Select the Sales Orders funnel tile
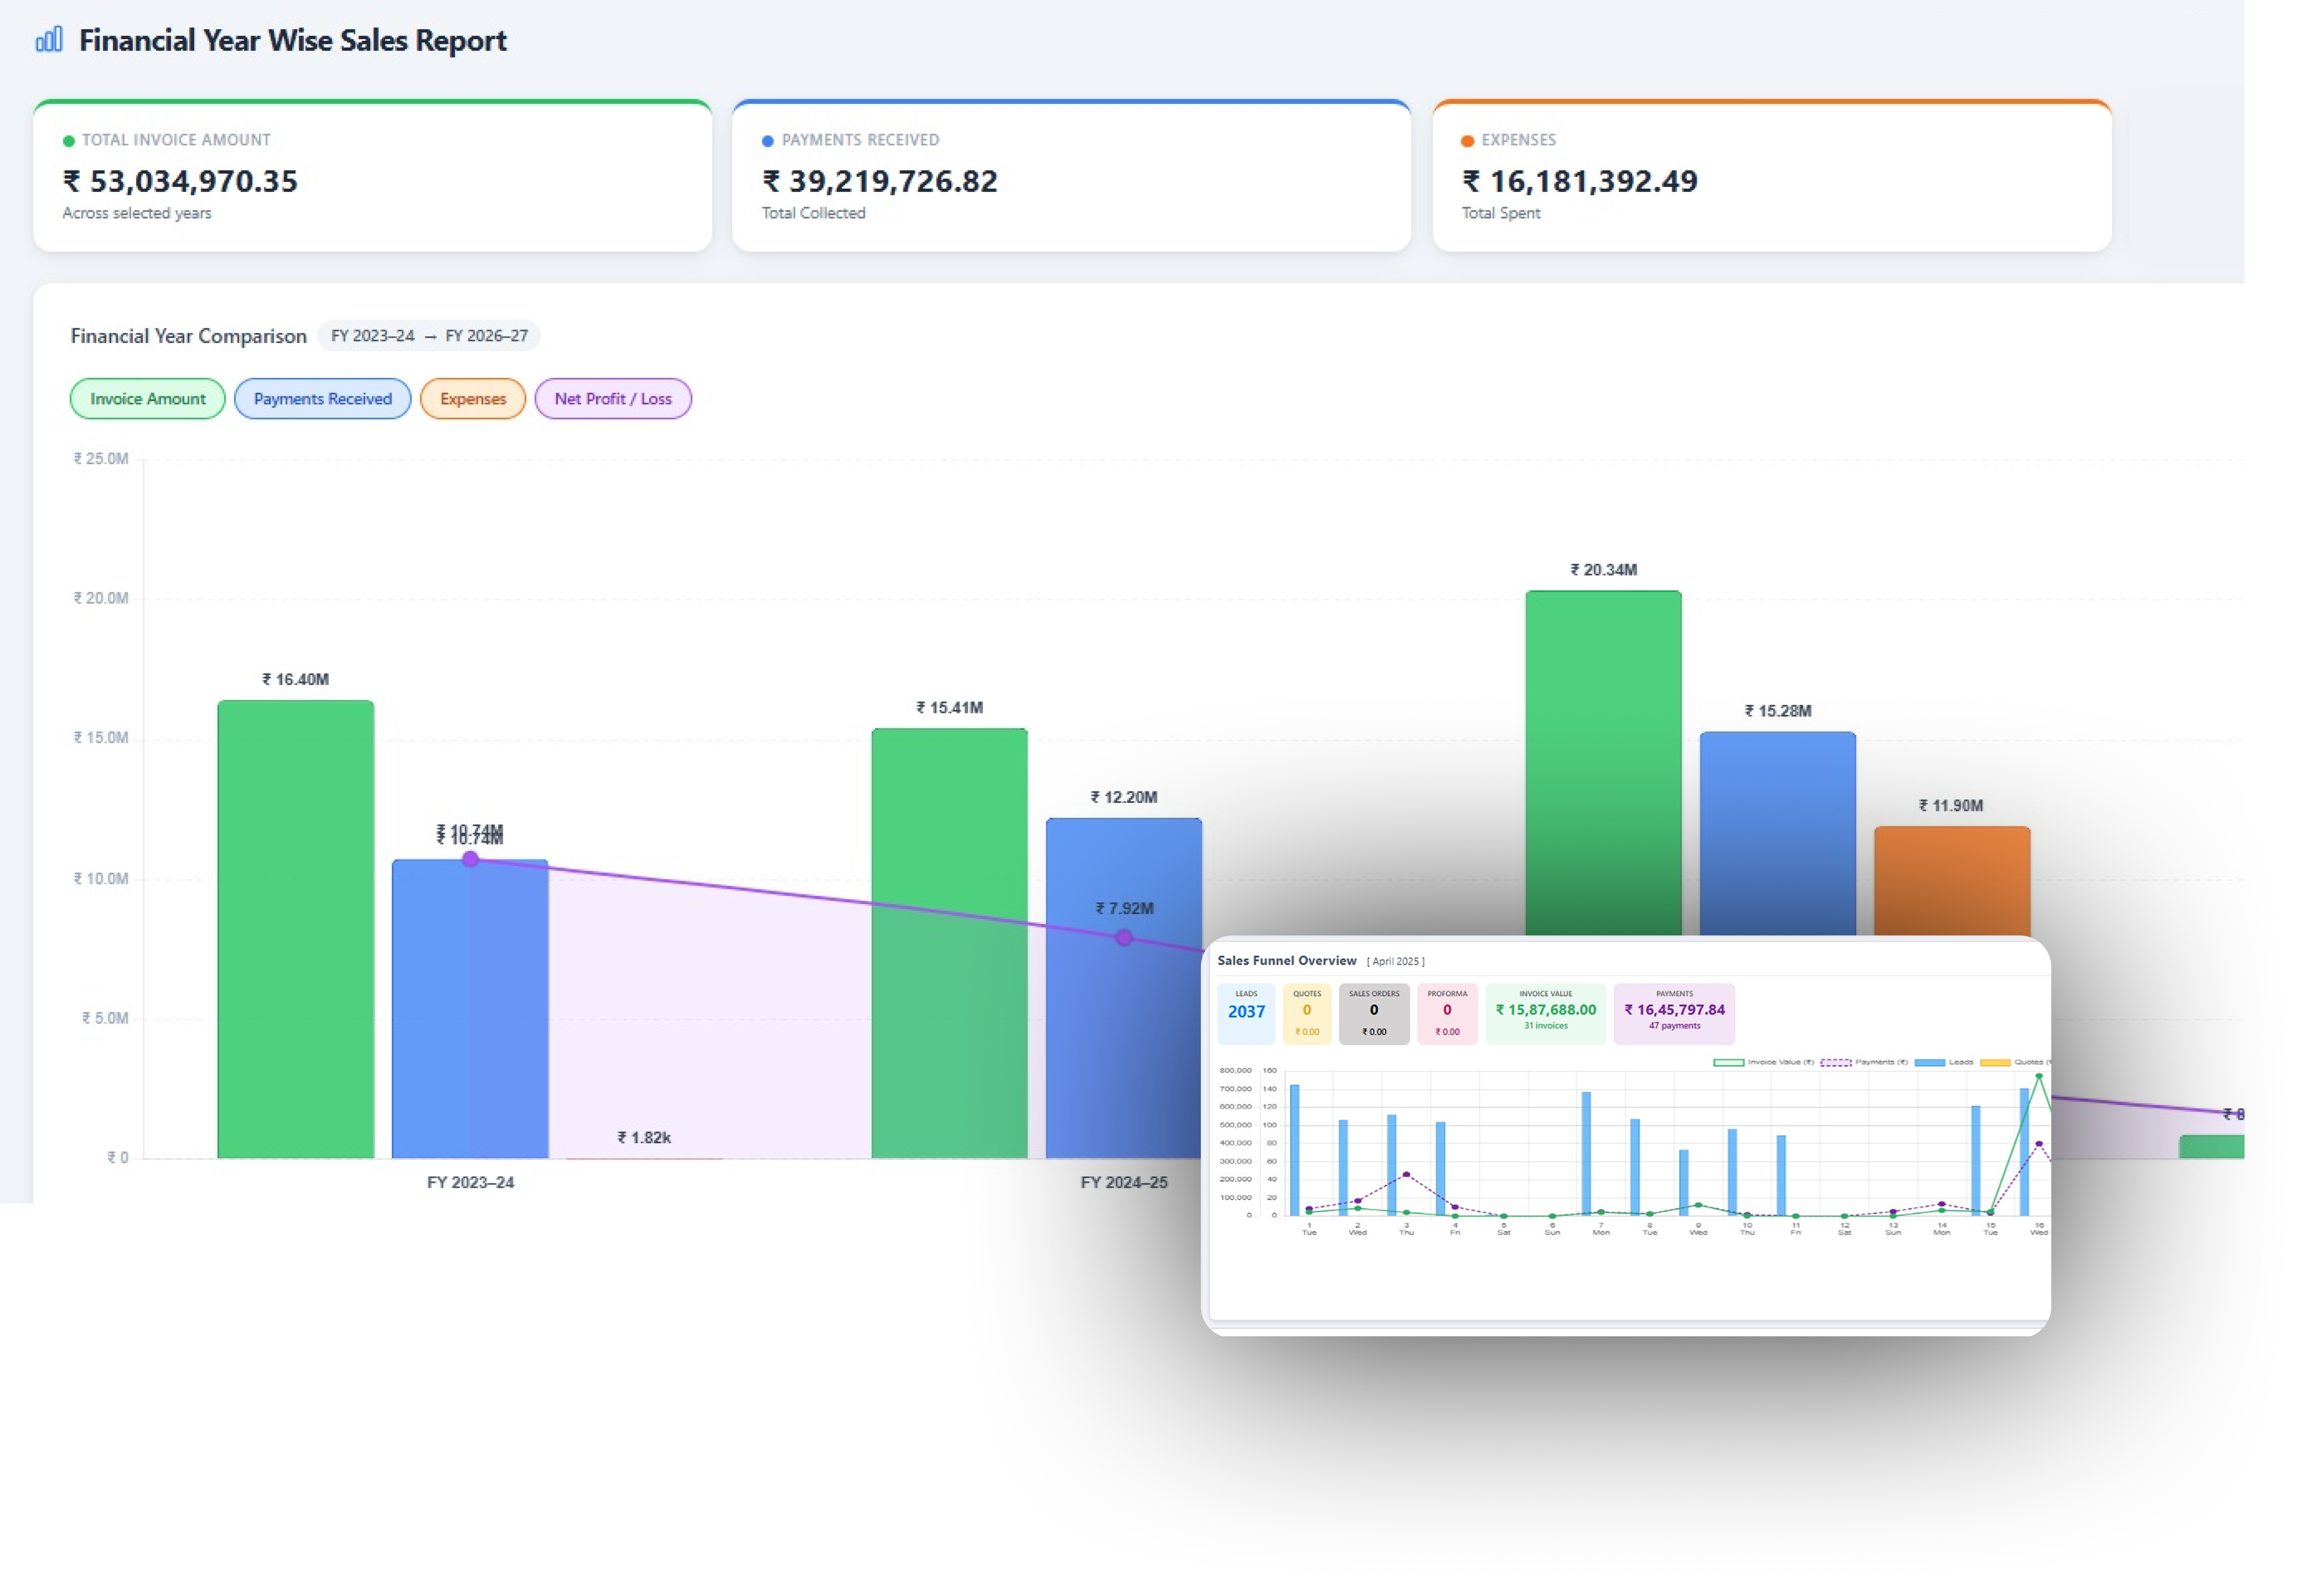Viewport: 2309px width, 1596px height. [1374, 1013]
